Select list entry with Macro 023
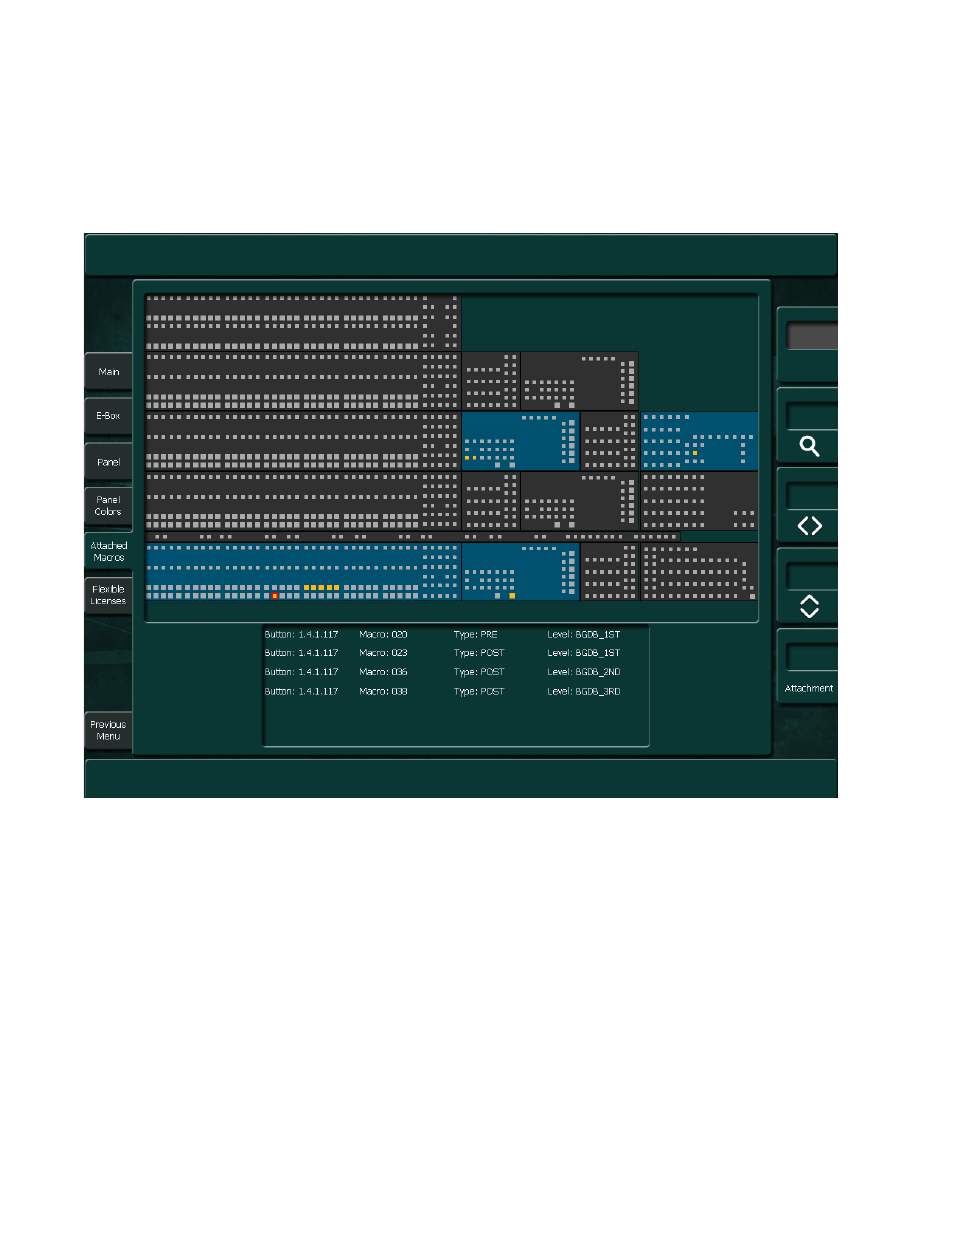 pos(455,653)
